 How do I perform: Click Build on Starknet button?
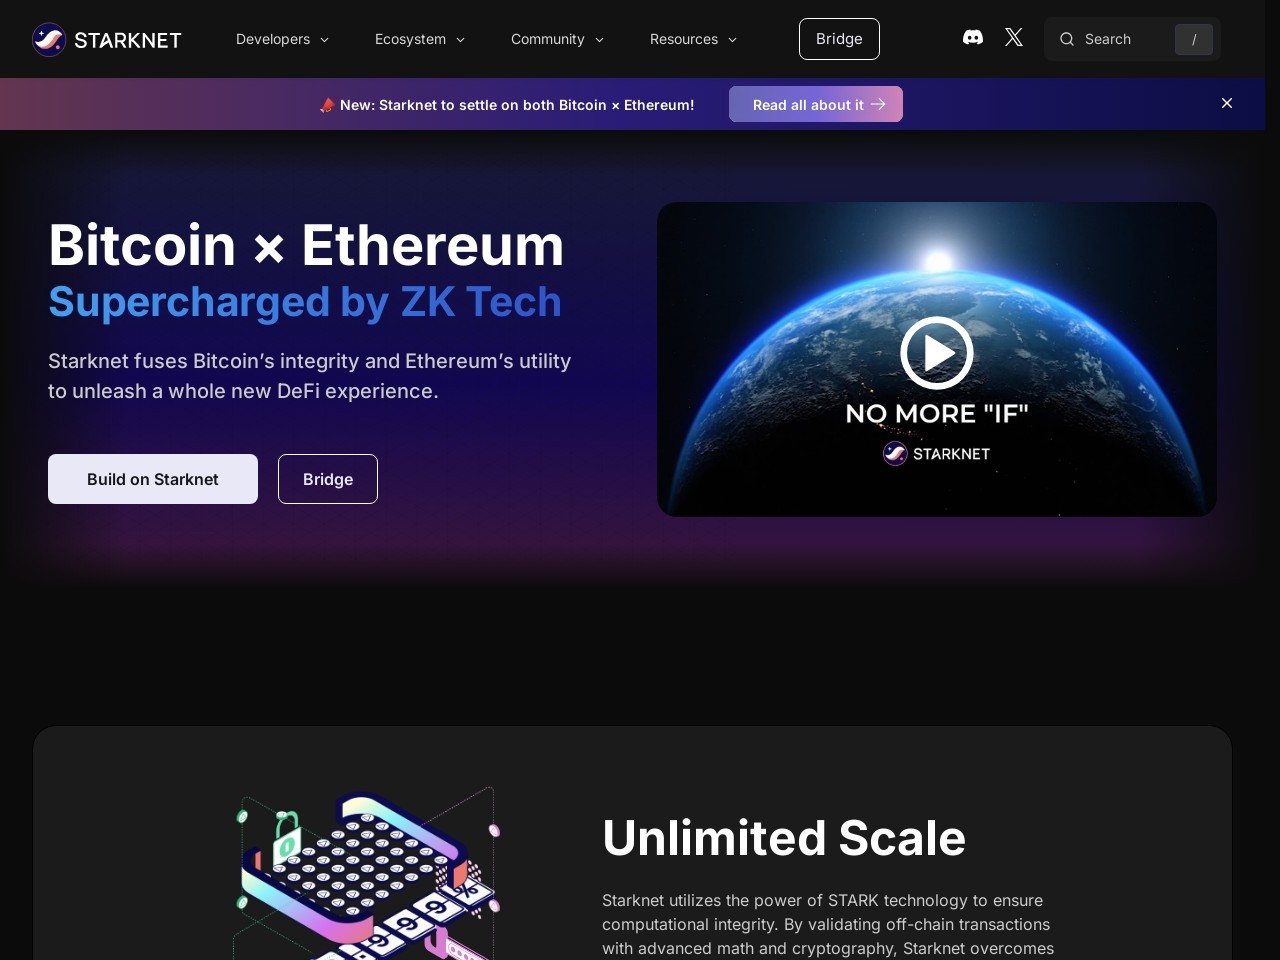point(153,479)
